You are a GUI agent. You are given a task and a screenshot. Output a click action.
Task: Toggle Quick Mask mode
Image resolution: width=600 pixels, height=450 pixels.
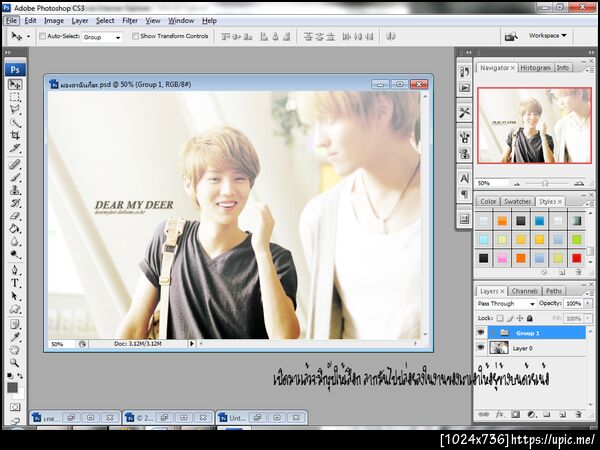15,407
